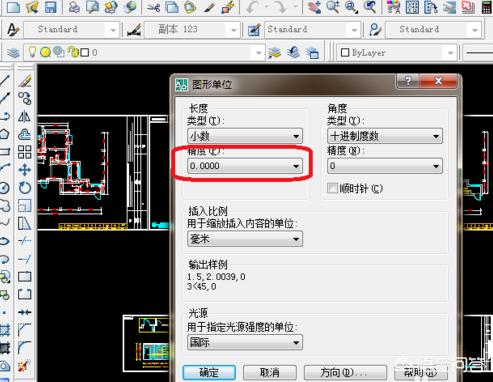Expand the insert scale 毫米 units dropdown

pyautogui.click(x=245, y=239)
